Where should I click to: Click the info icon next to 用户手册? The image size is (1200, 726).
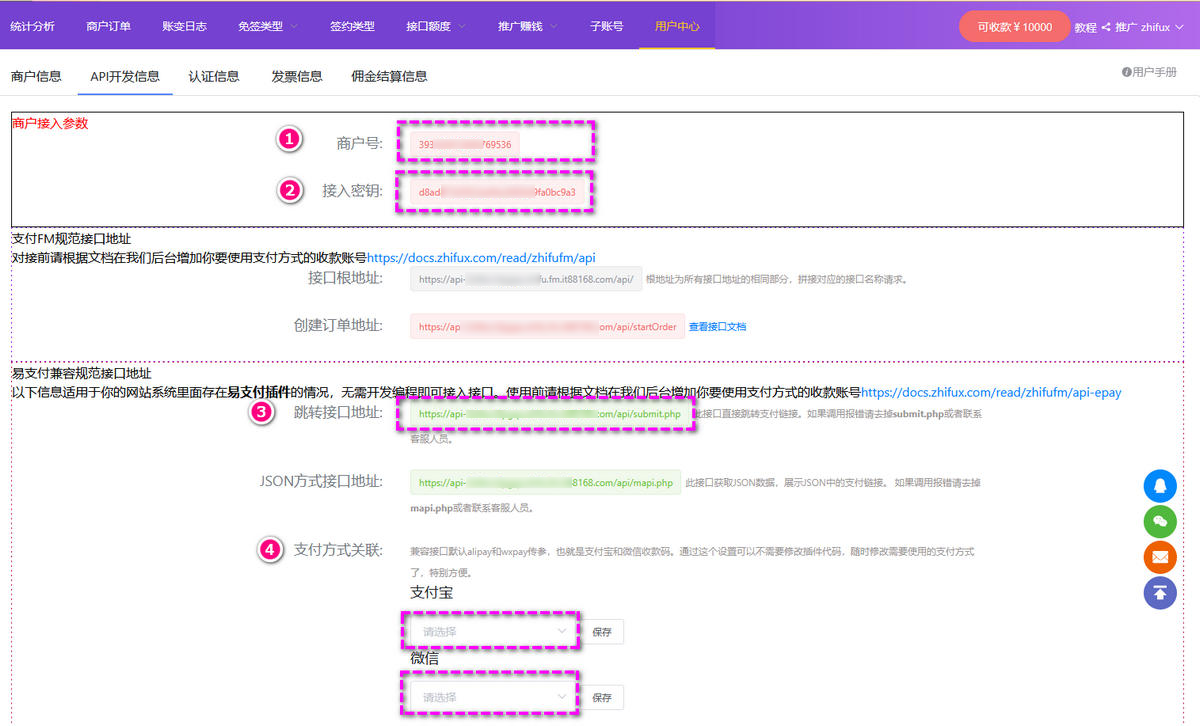(x=1126, y=72)
